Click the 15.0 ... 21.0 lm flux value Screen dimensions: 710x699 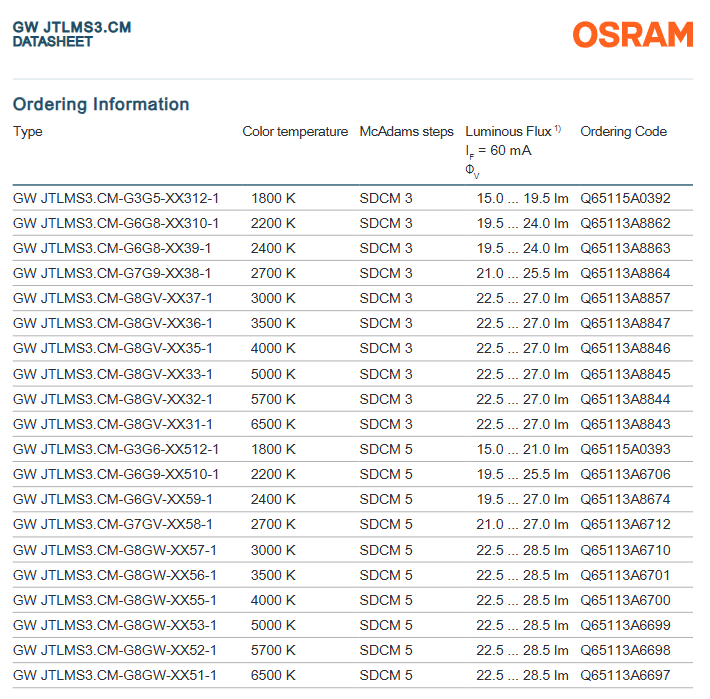(x=523, y=449)
